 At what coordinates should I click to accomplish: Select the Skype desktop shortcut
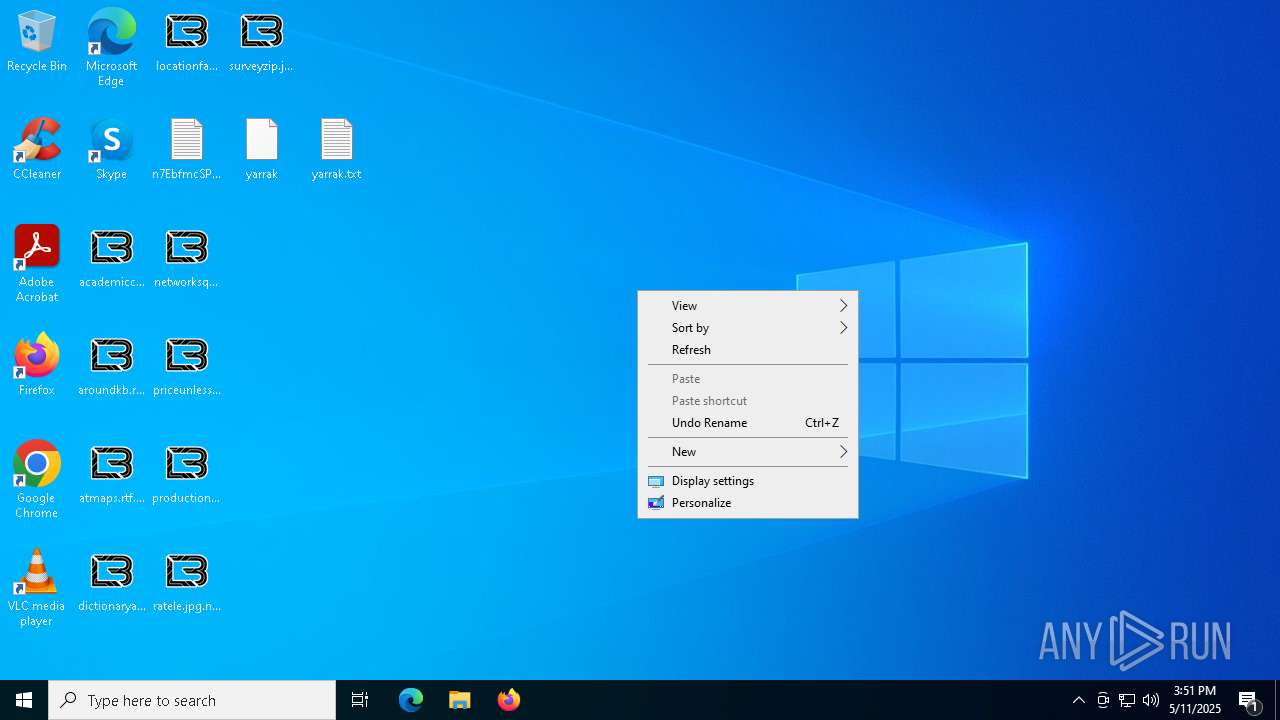click(111, 150)
